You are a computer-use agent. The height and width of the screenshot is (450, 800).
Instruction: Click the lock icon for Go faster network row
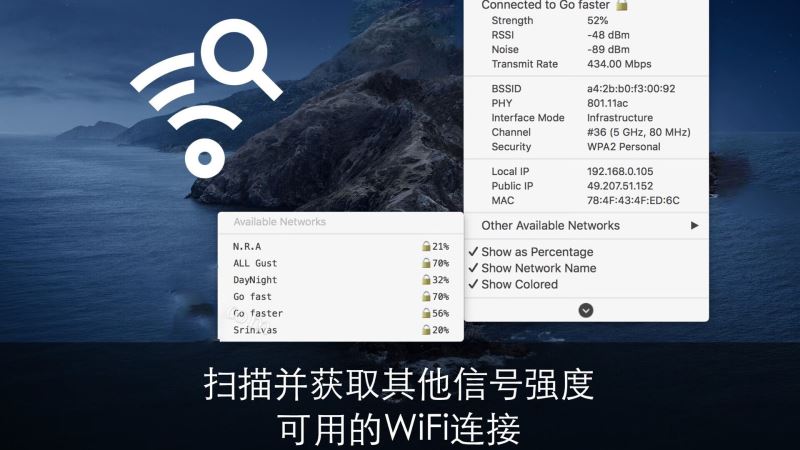pyautogui.click(x=426, y=313)
